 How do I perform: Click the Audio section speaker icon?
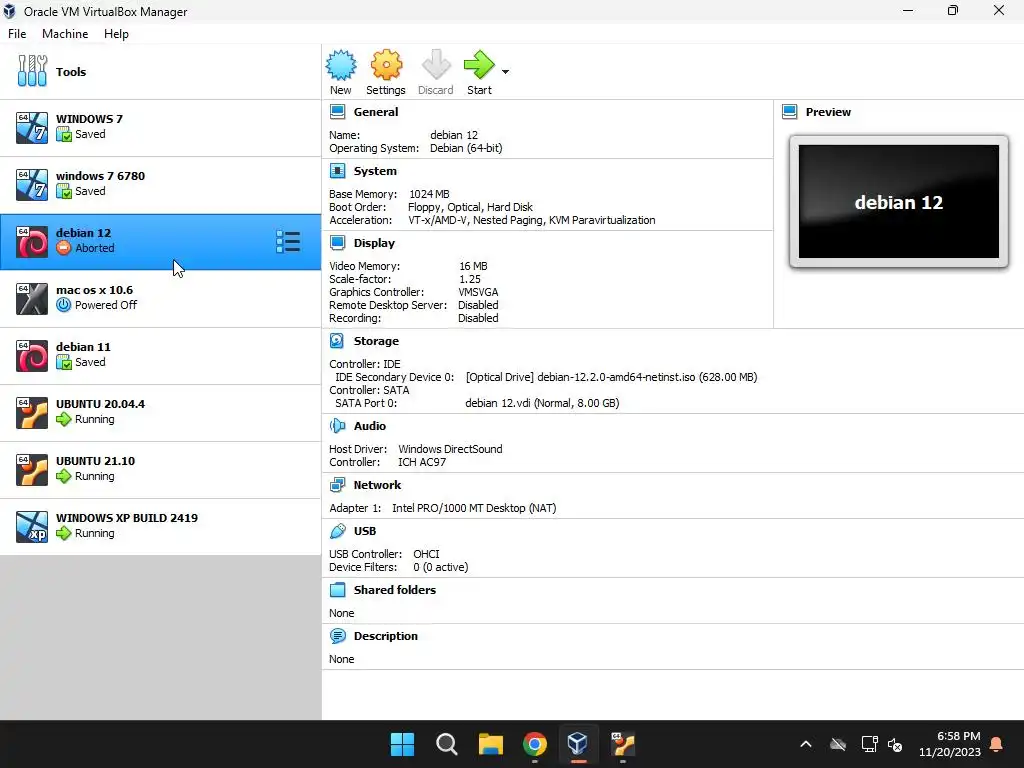(338, 426)
